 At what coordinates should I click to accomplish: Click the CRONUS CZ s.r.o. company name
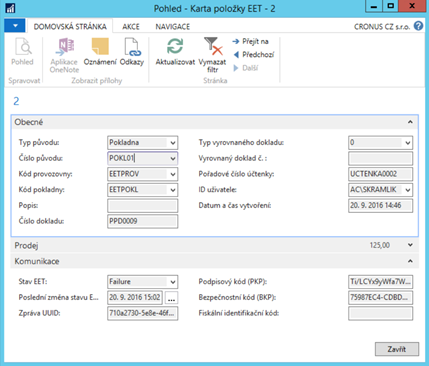pyautogui.click(x=382, y=27)
